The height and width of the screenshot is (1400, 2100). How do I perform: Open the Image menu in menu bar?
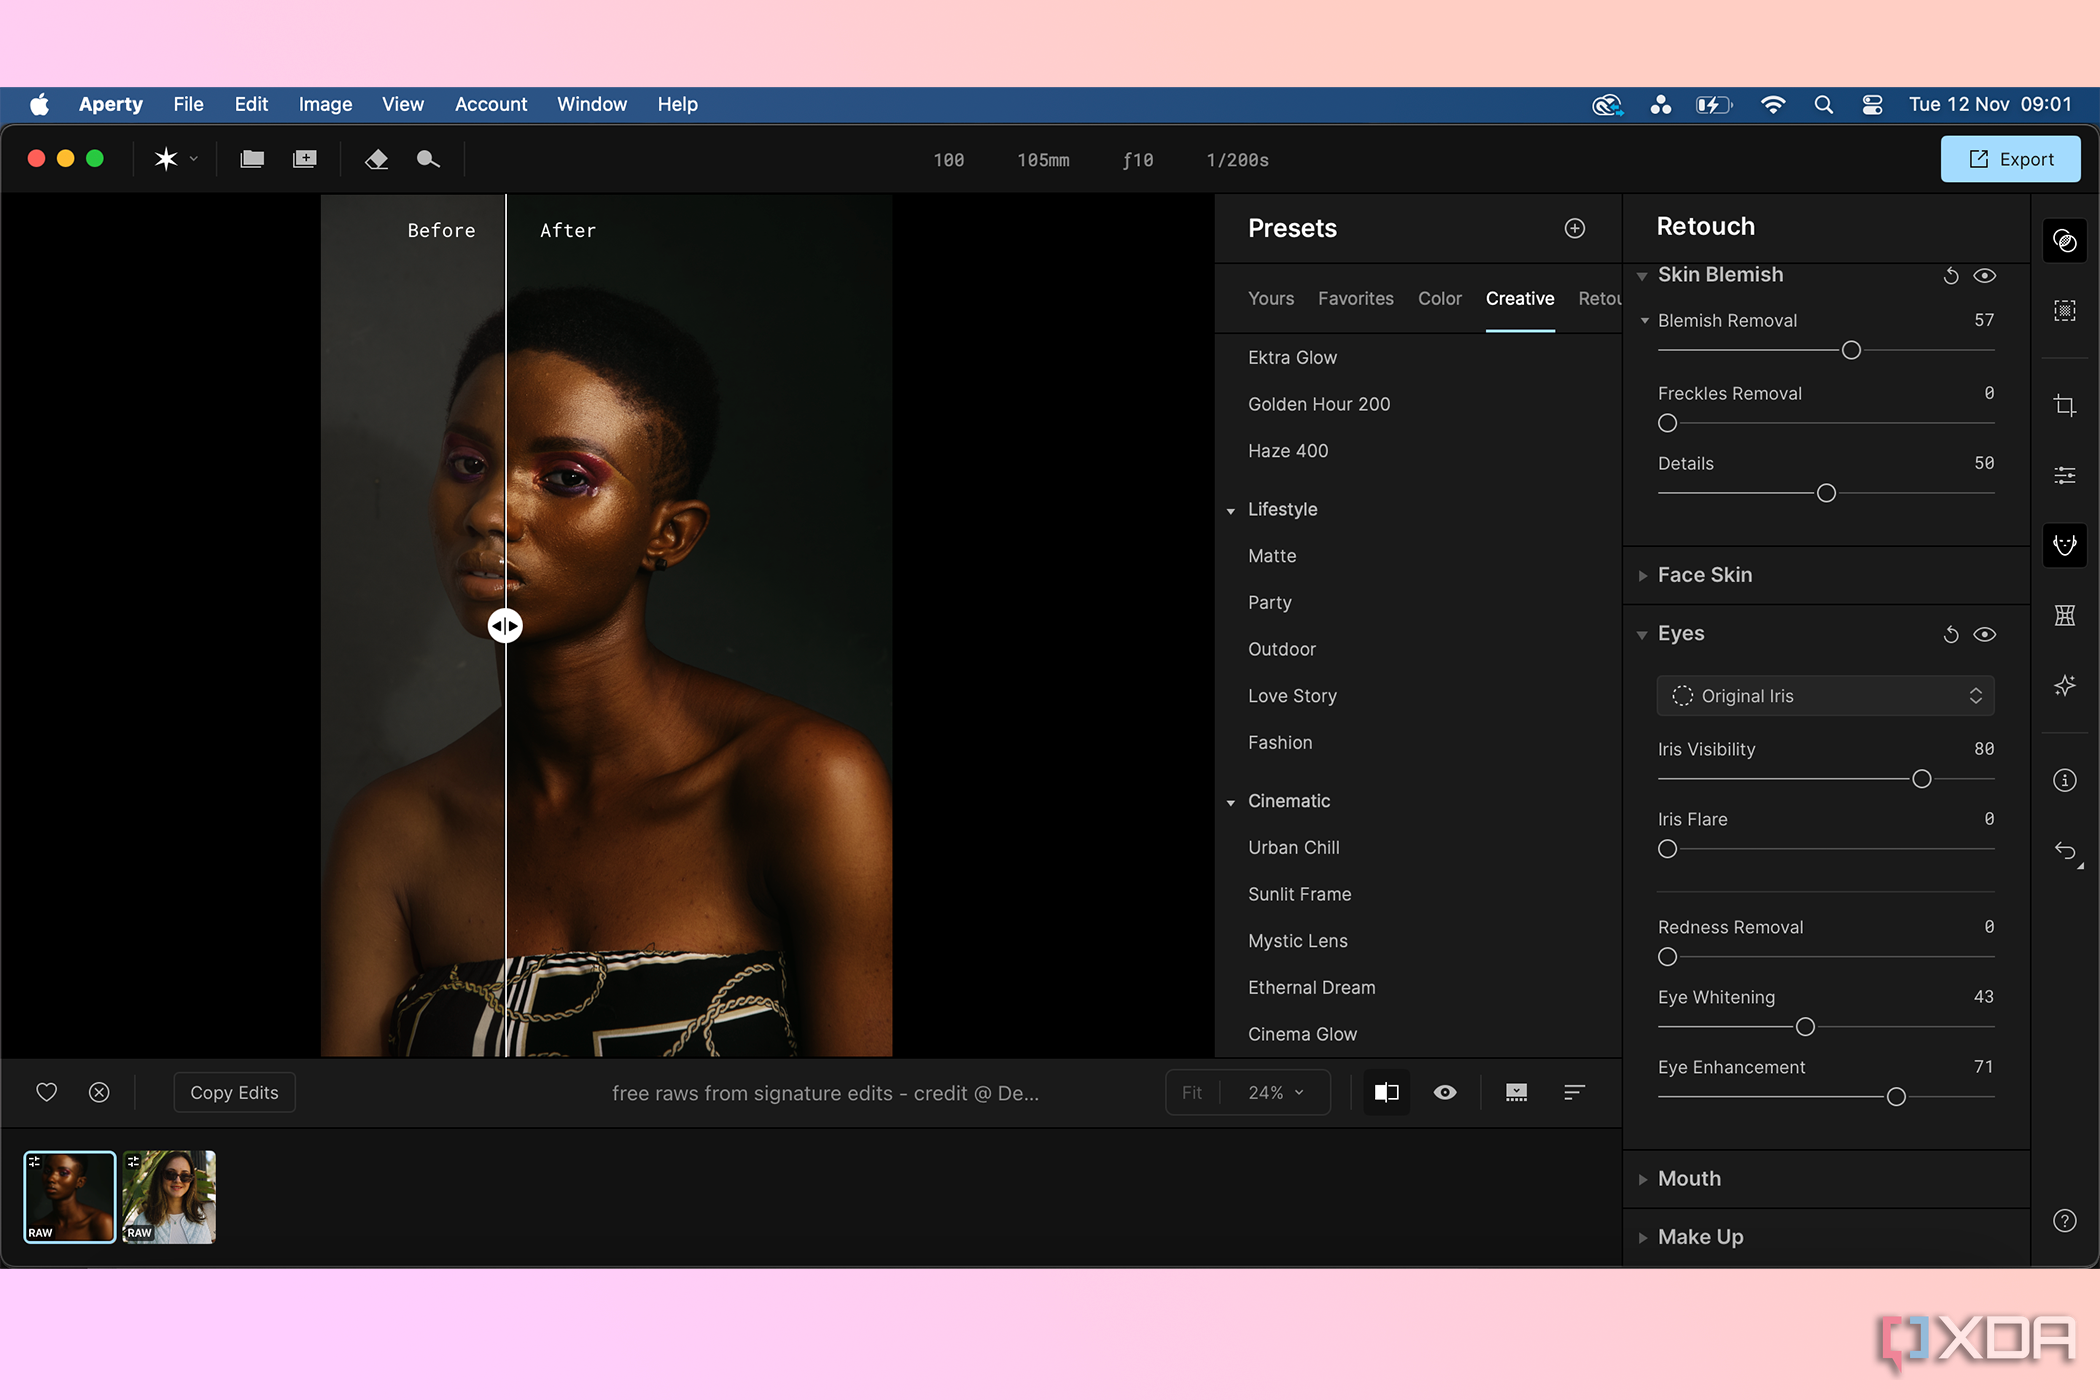coord(323,103)
